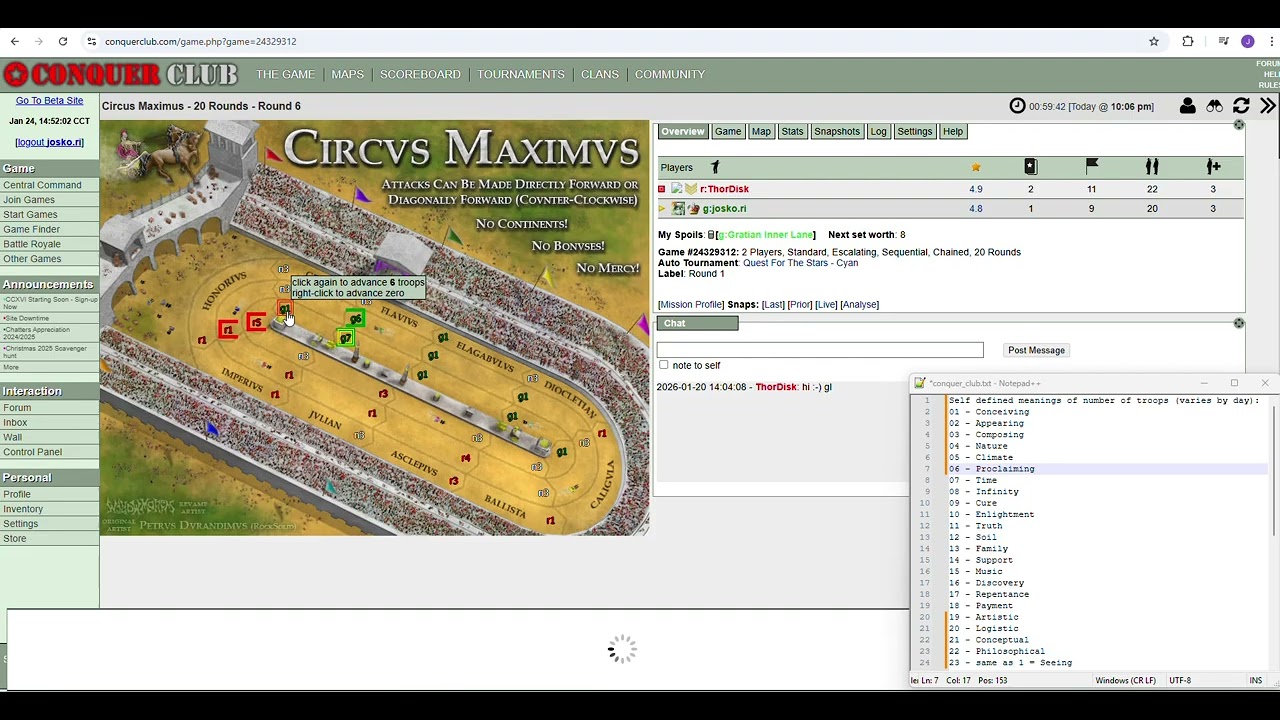Open the SCOREBOARD menu
The height and width of the screenshot is (720, 1280).
tap(420, 74)
